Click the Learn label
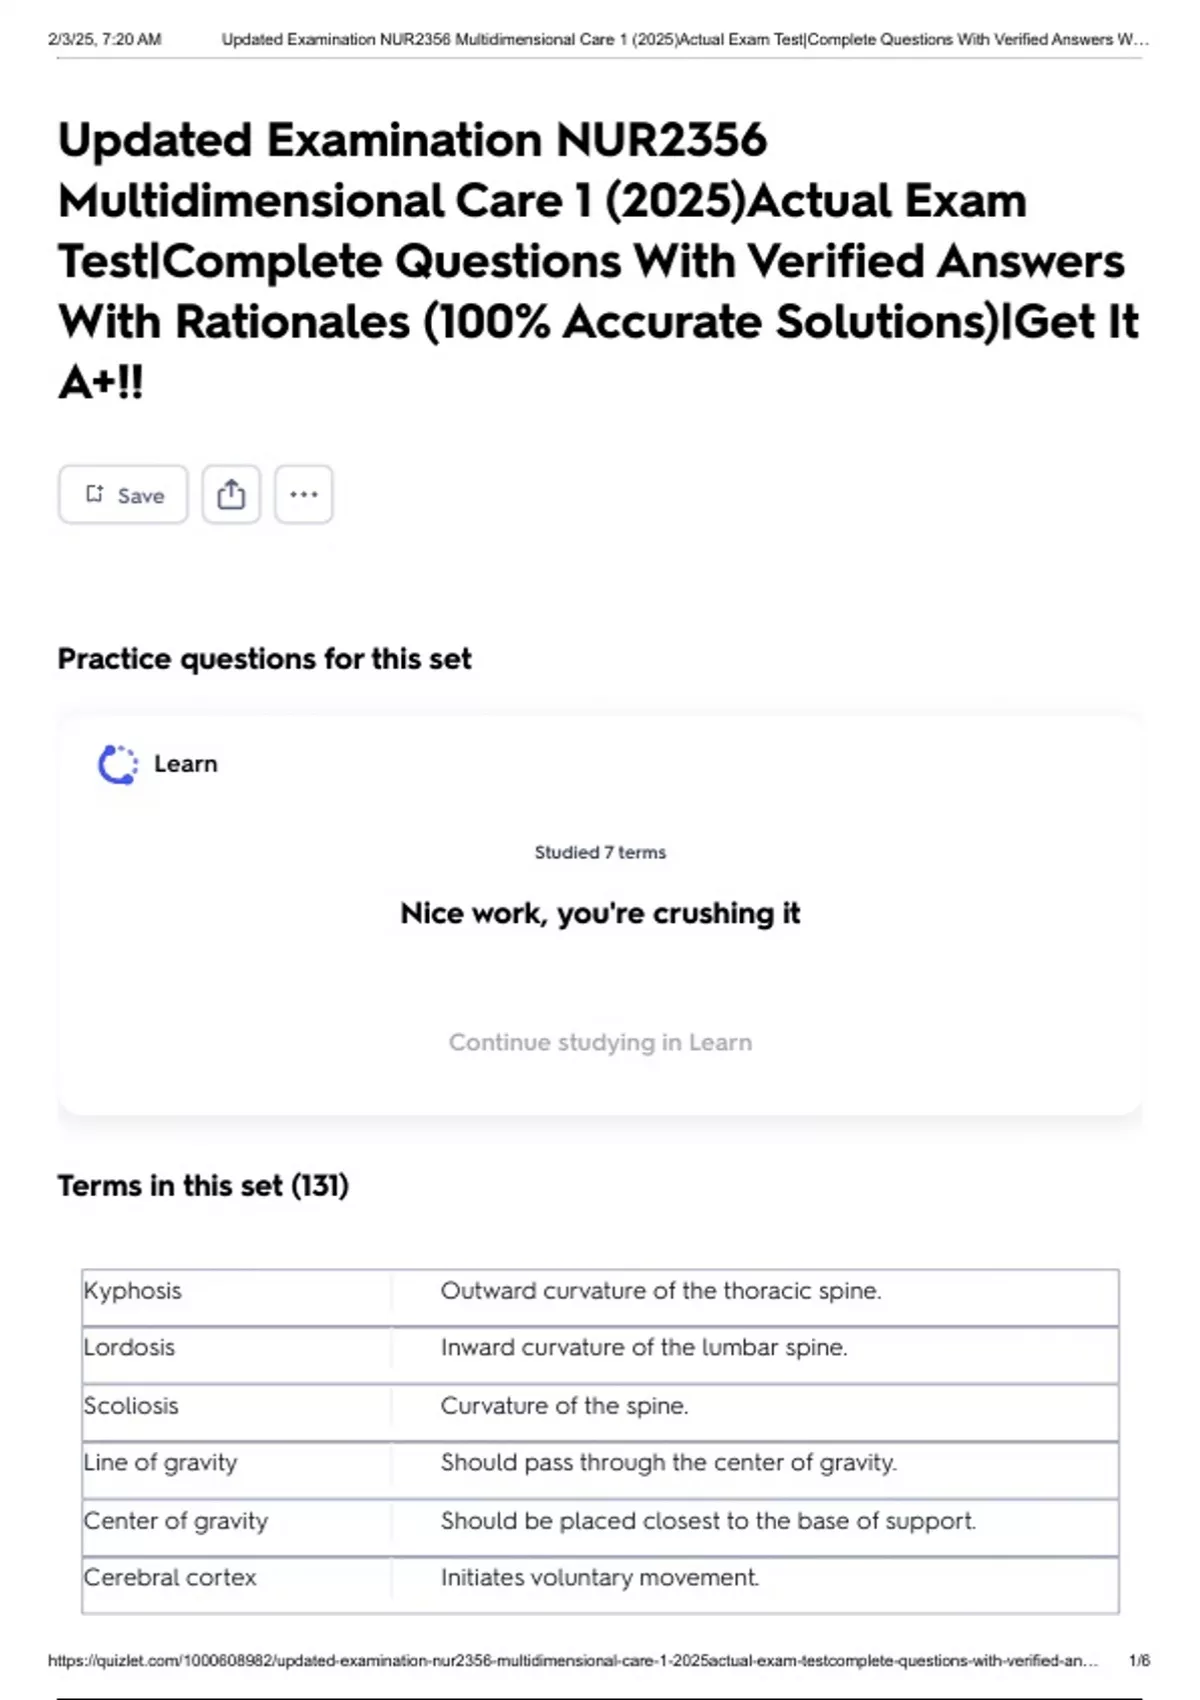The image size is (1200, 1700). tap(185, 764)
